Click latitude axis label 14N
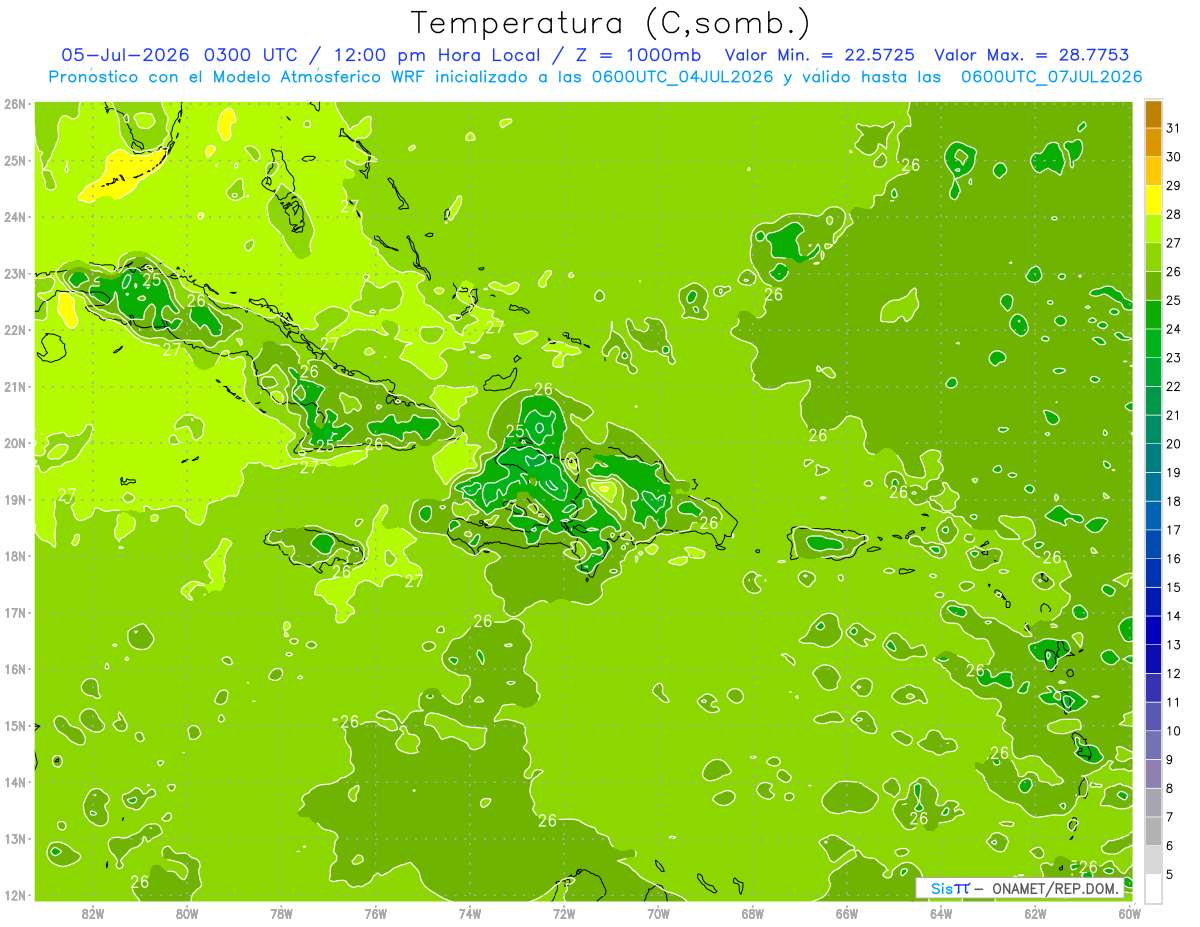Viewport: 1200px width, 927px height. (x=15, y=782)
